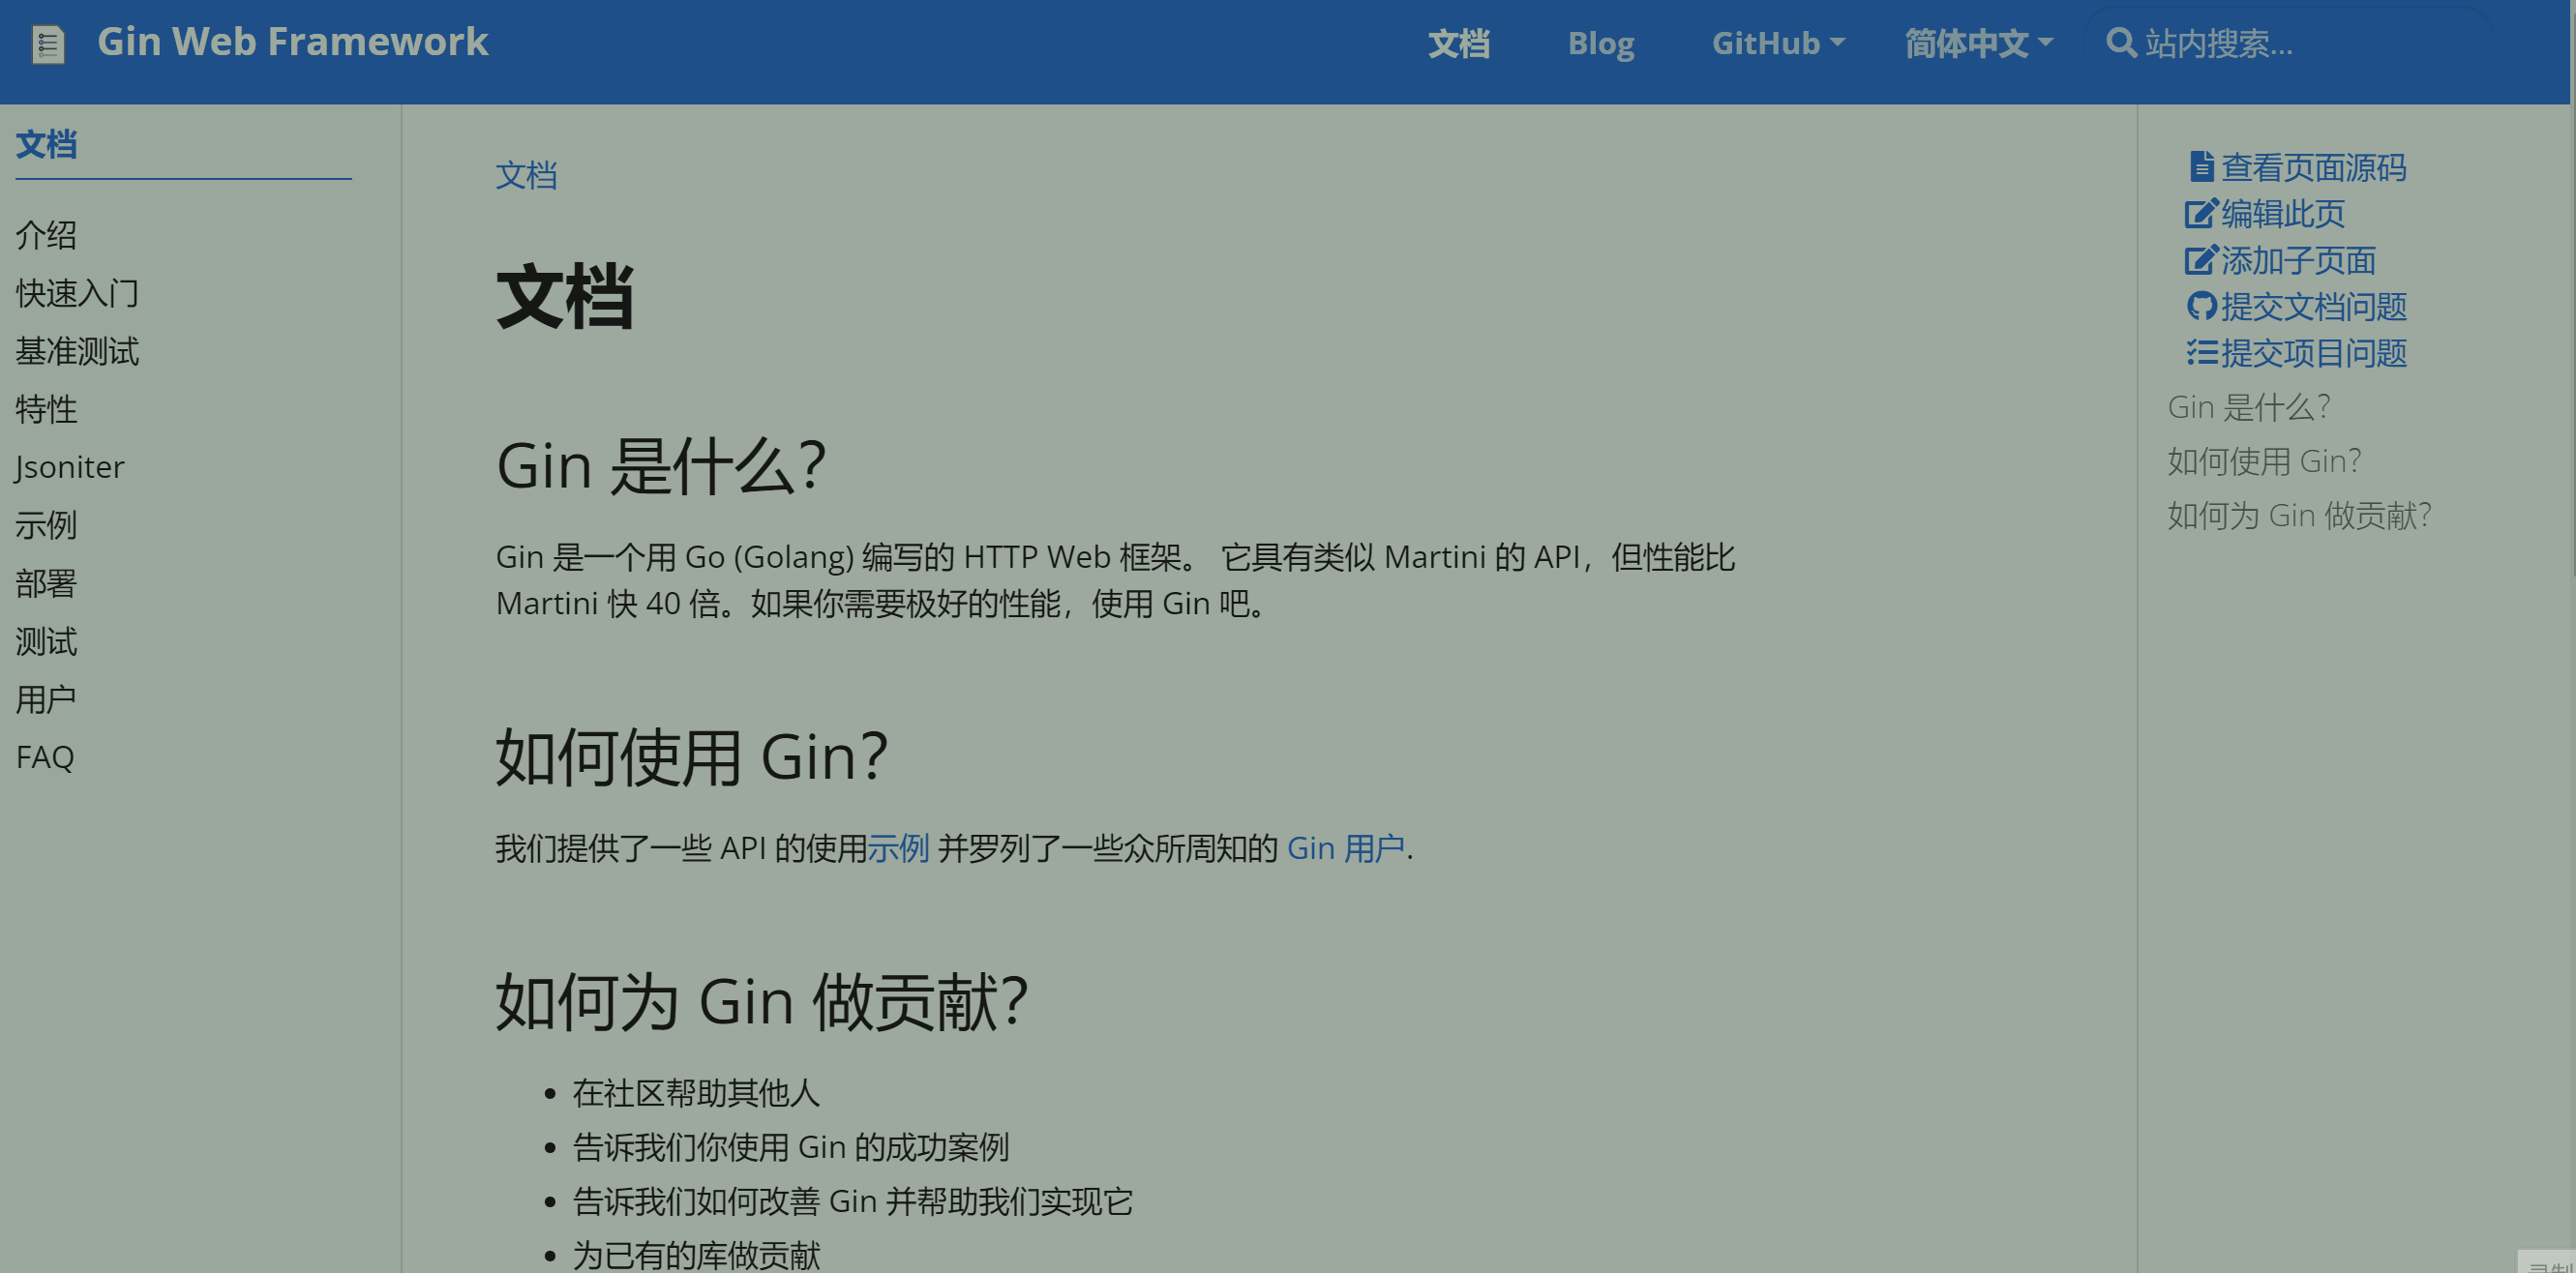Expand the 简体中文 language dropdown
The image size is (2576, 1273).
point(1977,43)
